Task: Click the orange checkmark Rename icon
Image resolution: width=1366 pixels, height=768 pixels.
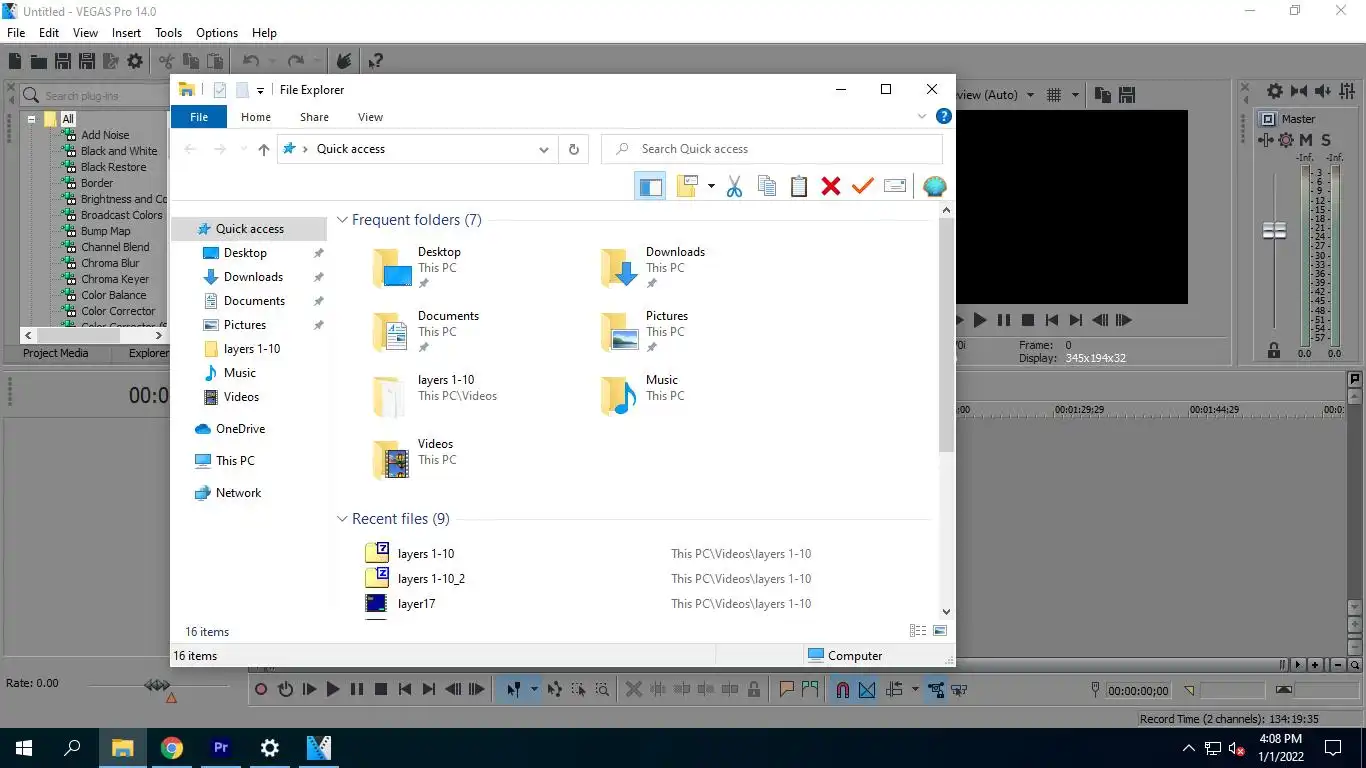Action: click(863, 186)
